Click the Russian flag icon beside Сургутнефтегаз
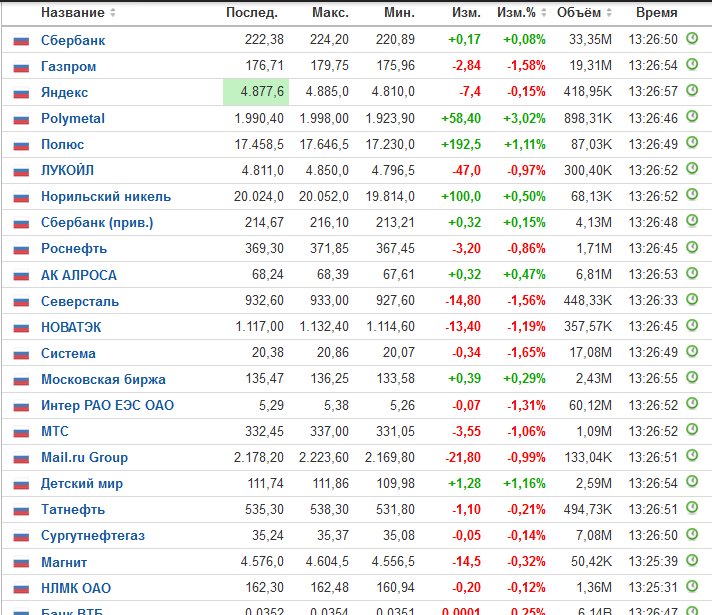 pos(21,537)
